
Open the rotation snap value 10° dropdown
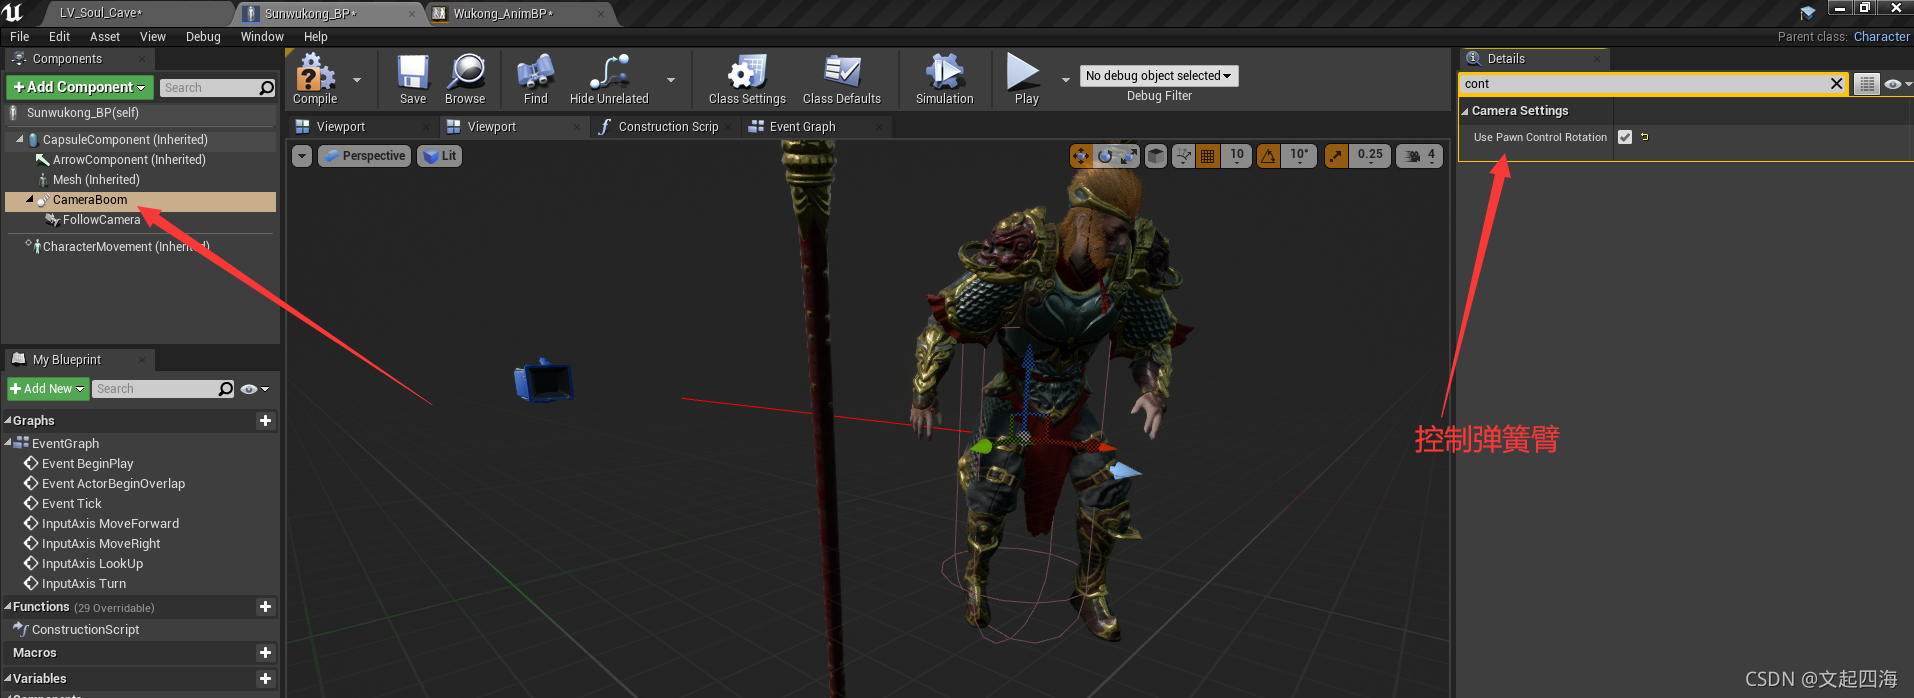pos(1299,156)
